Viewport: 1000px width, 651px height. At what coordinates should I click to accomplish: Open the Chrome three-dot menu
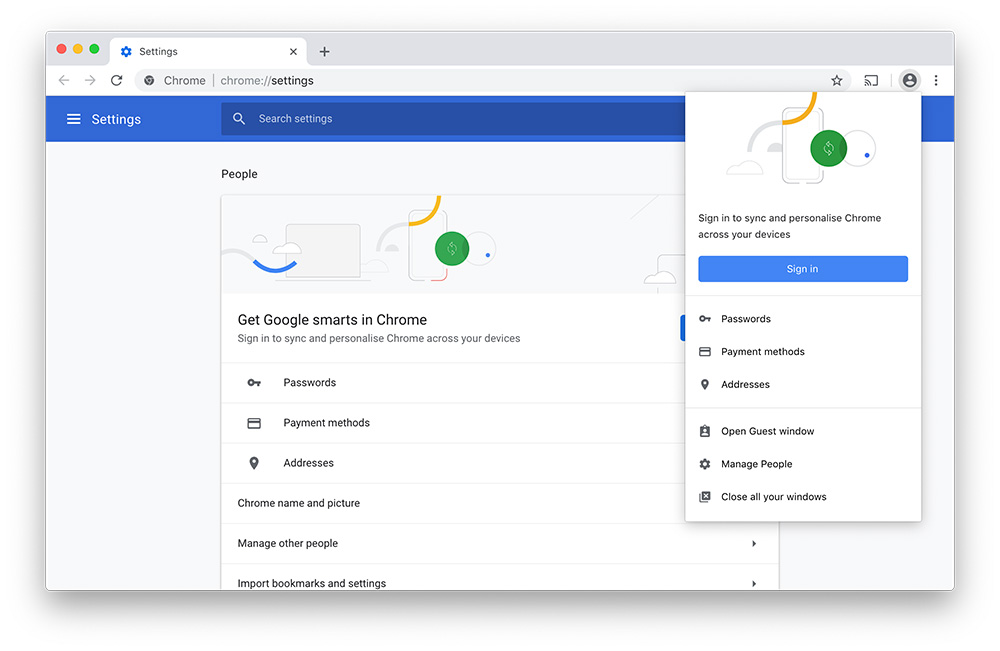point(936,80)
